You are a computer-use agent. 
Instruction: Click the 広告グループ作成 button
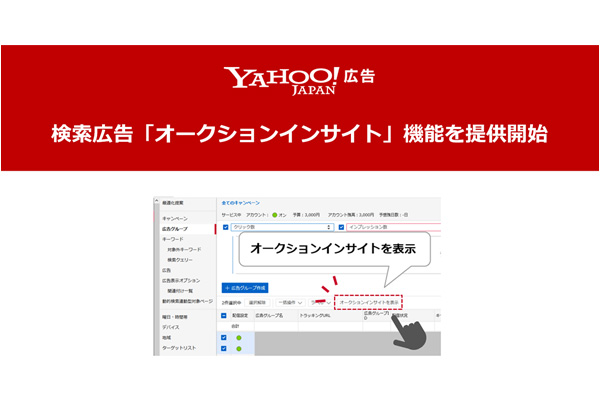point(245,286)
